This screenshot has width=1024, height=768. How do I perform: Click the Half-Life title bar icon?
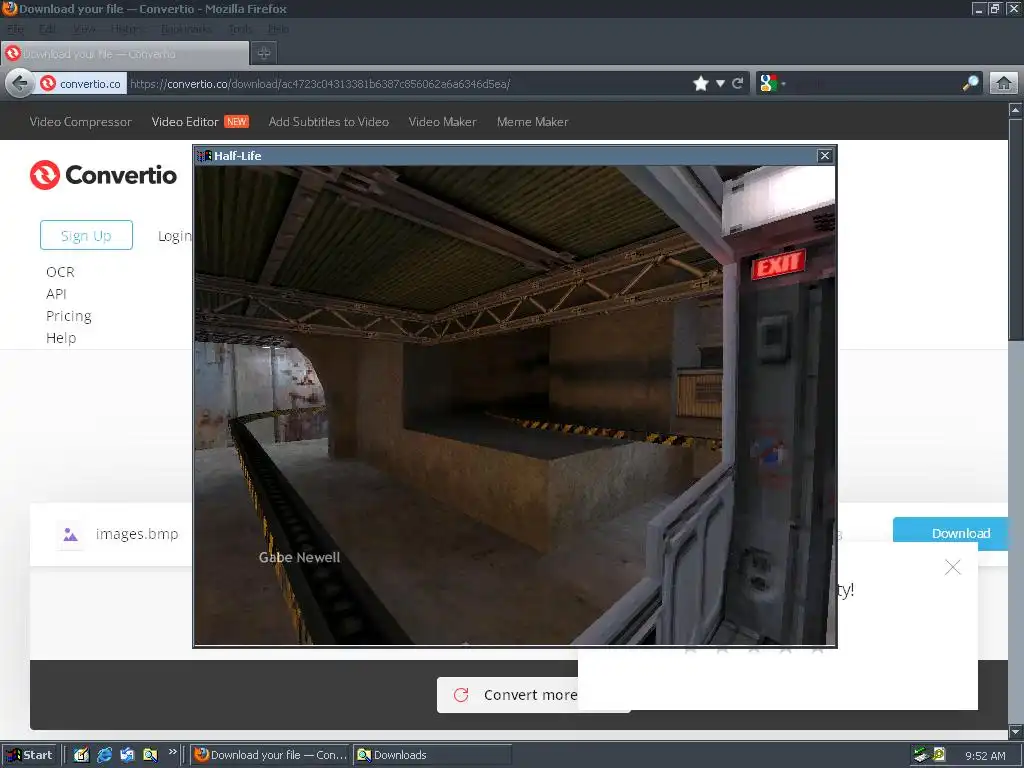(204, 155)
